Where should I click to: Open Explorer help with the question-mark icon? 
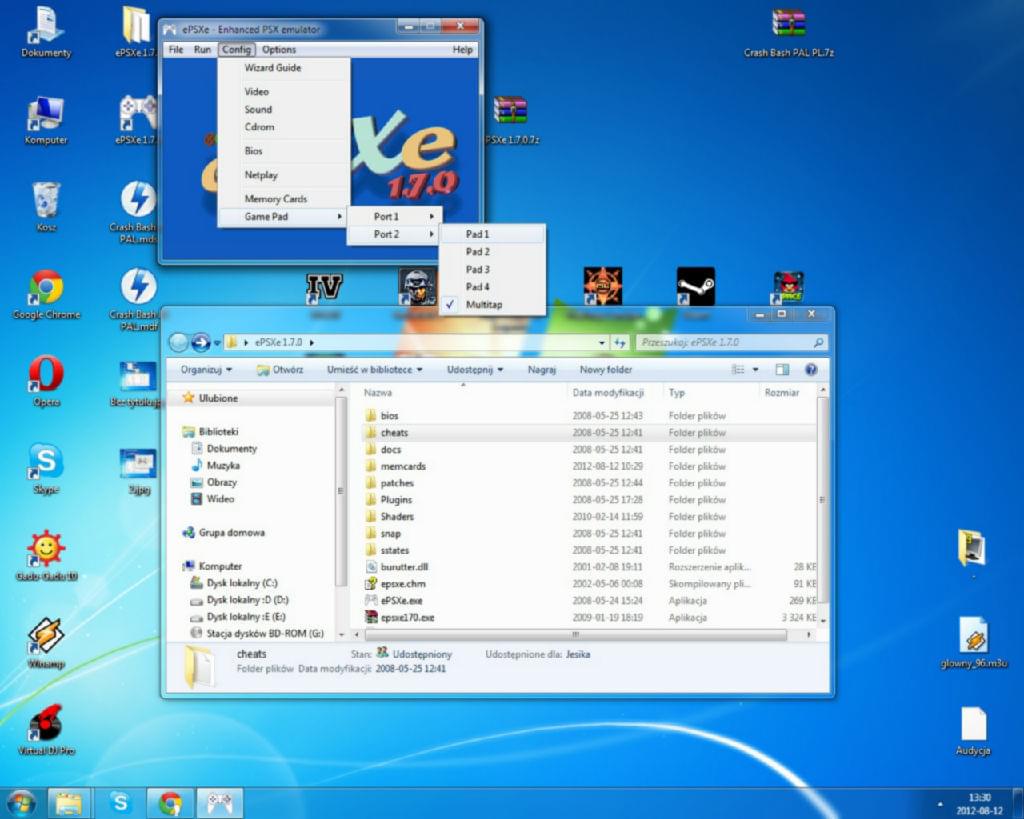point(811,370)
